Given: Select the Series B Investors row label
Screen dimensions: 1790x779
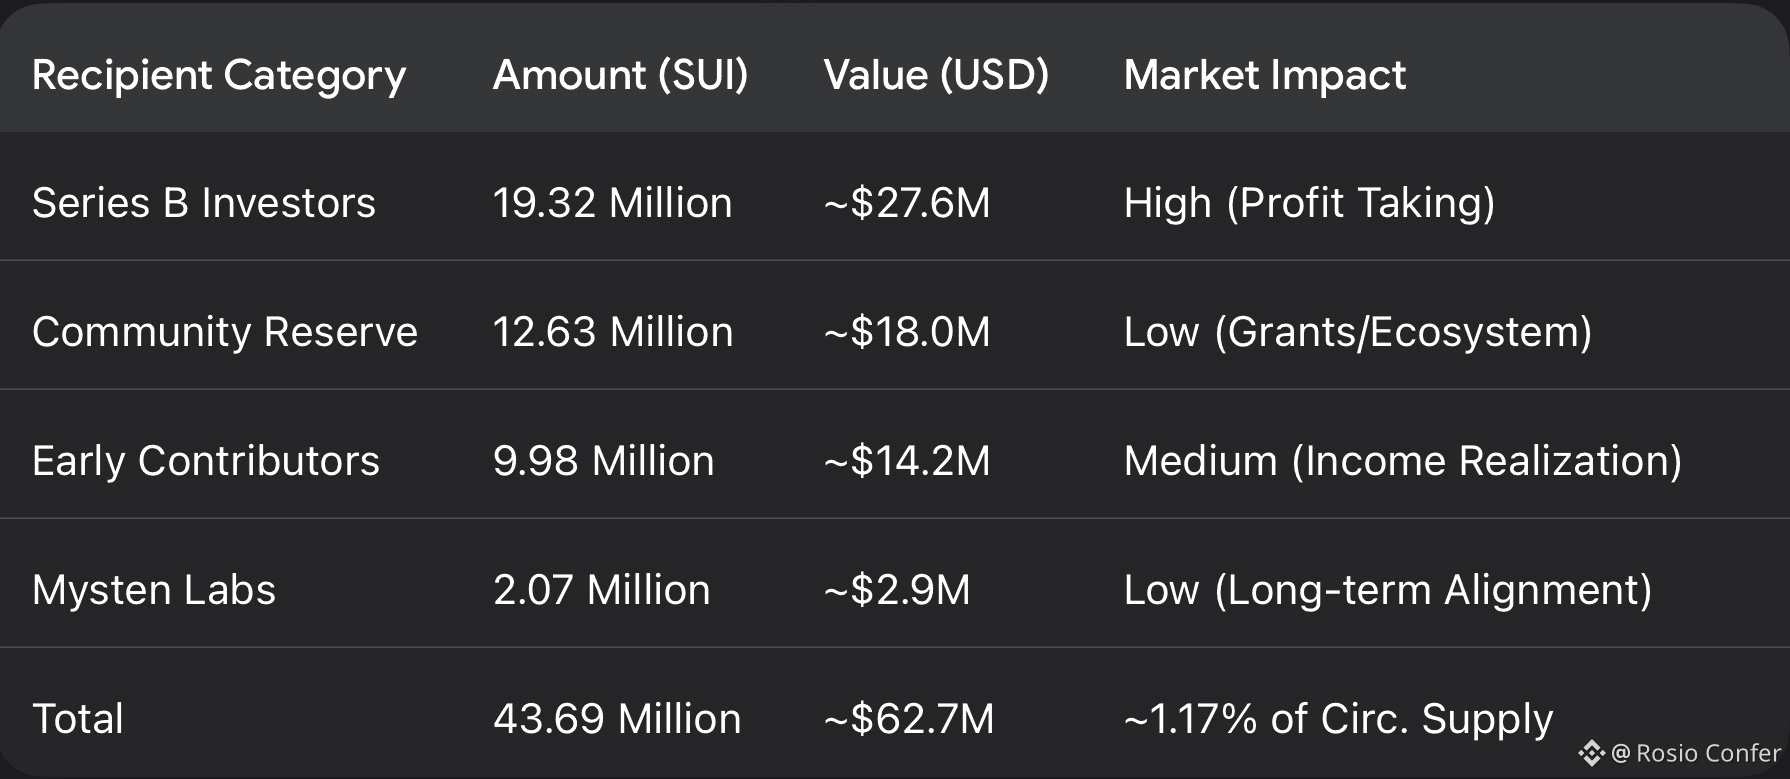Looking at the screenshot, I should coord(204,203).
